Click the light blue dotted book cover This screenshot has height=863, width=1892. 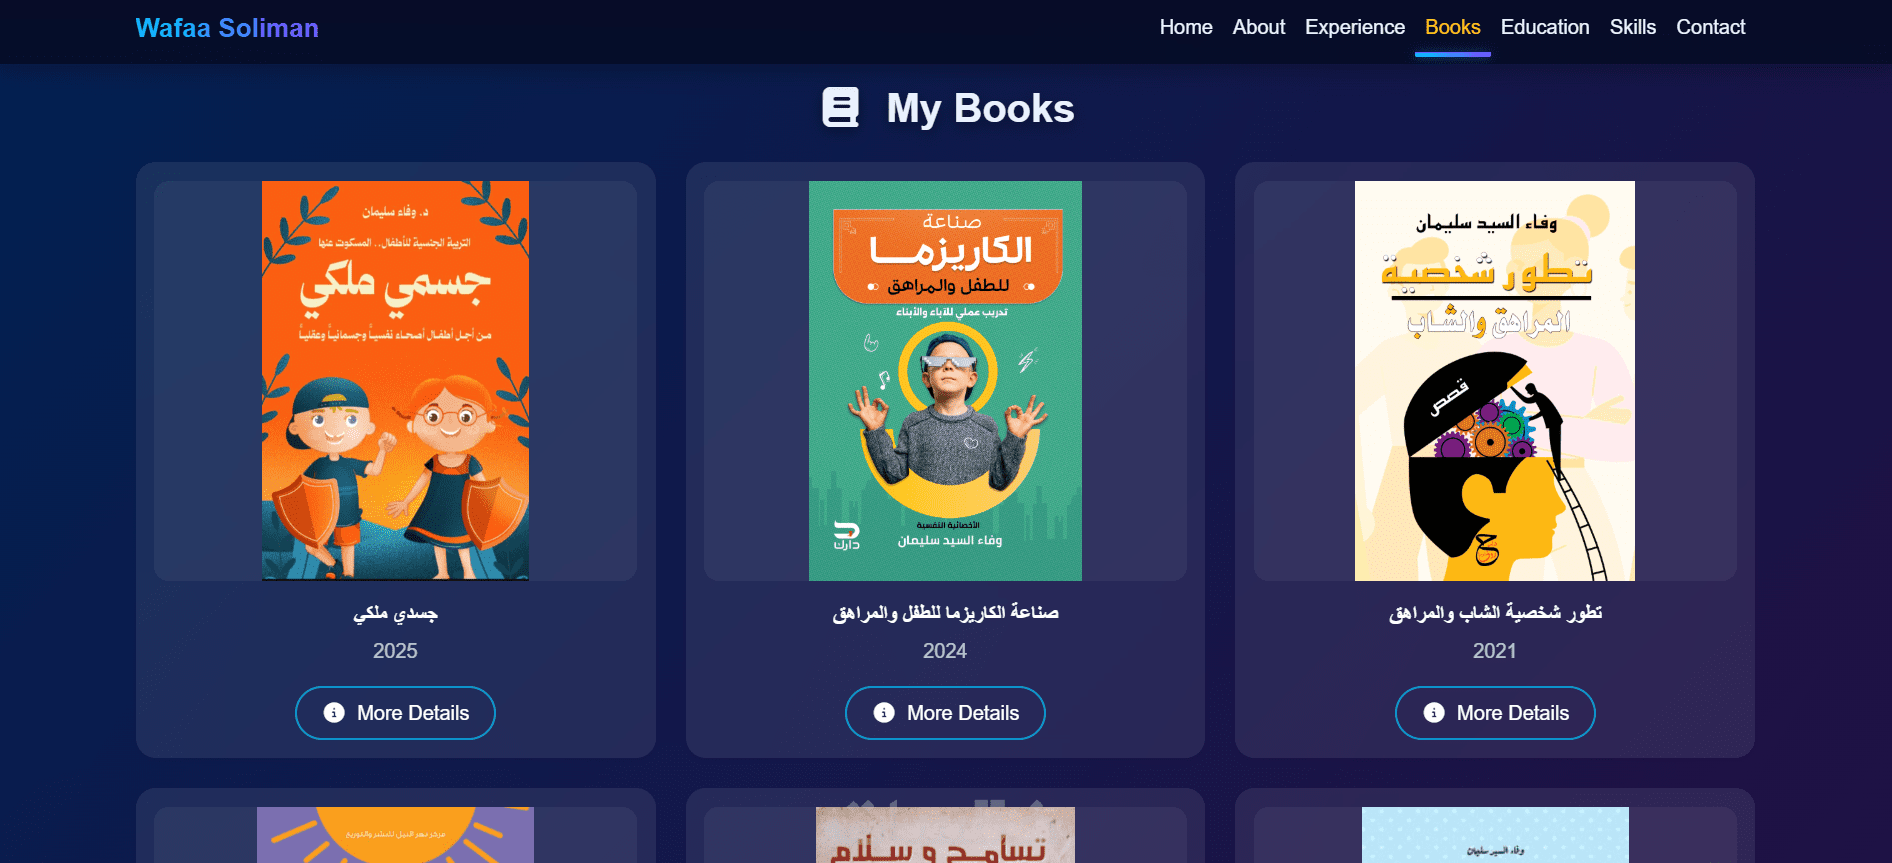click(1495, 835)
